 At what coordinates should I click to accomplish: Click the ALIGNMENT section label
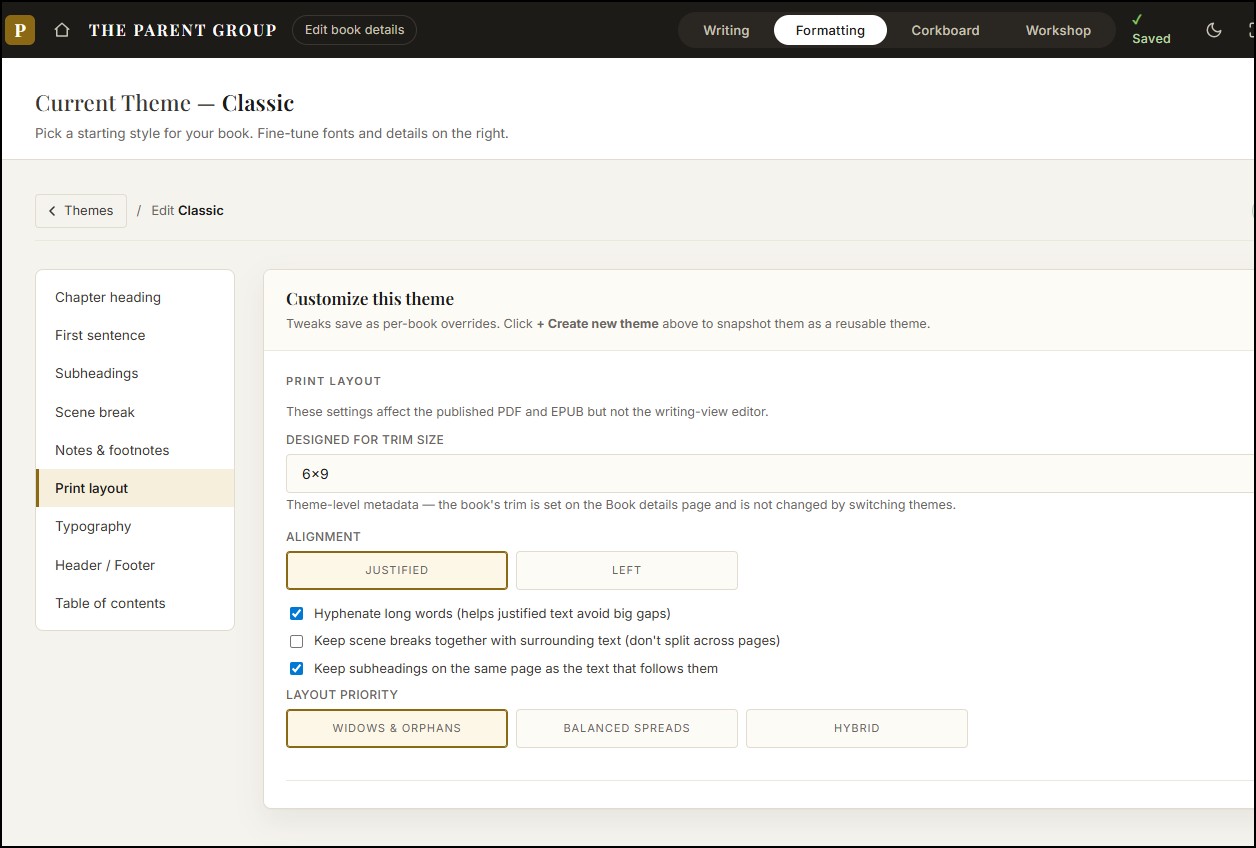coord(323,537)
